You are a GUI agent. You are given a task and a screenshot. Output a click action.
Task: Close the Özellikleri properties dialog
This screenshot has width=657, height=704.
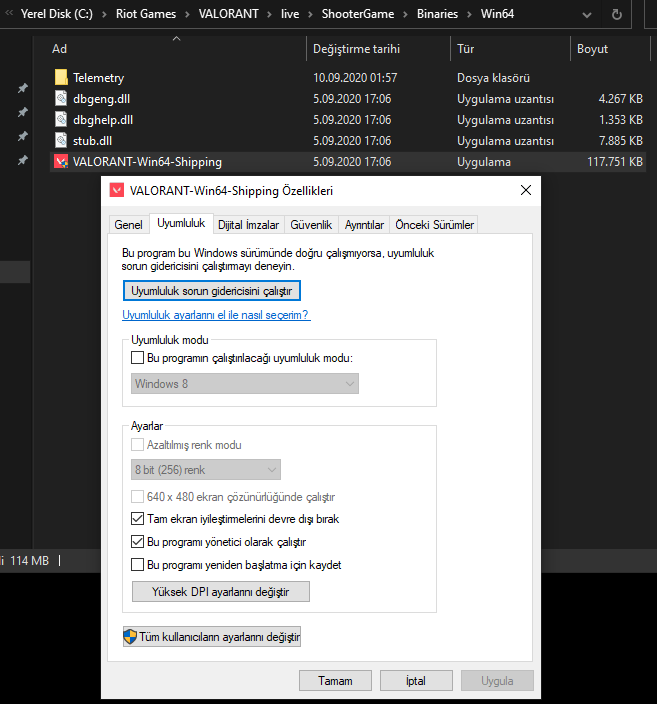pos(526,190)
